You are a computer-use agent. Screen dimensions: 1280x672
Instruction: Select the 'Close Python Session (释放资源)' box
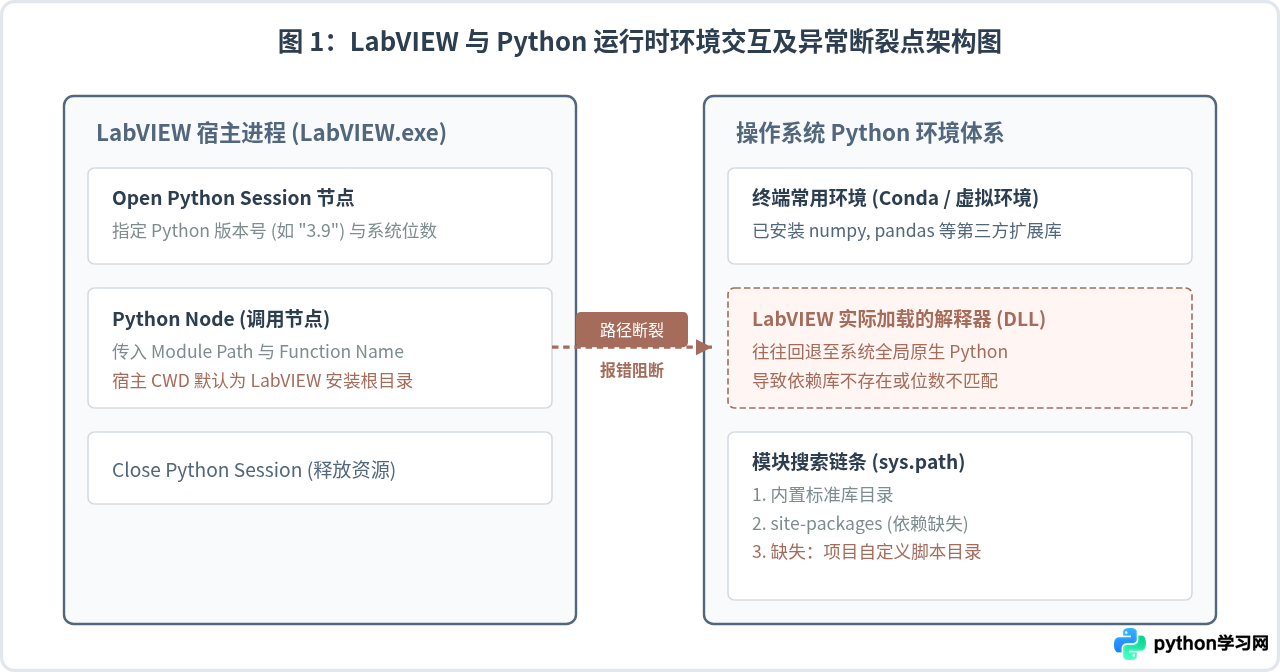[320, 468]
